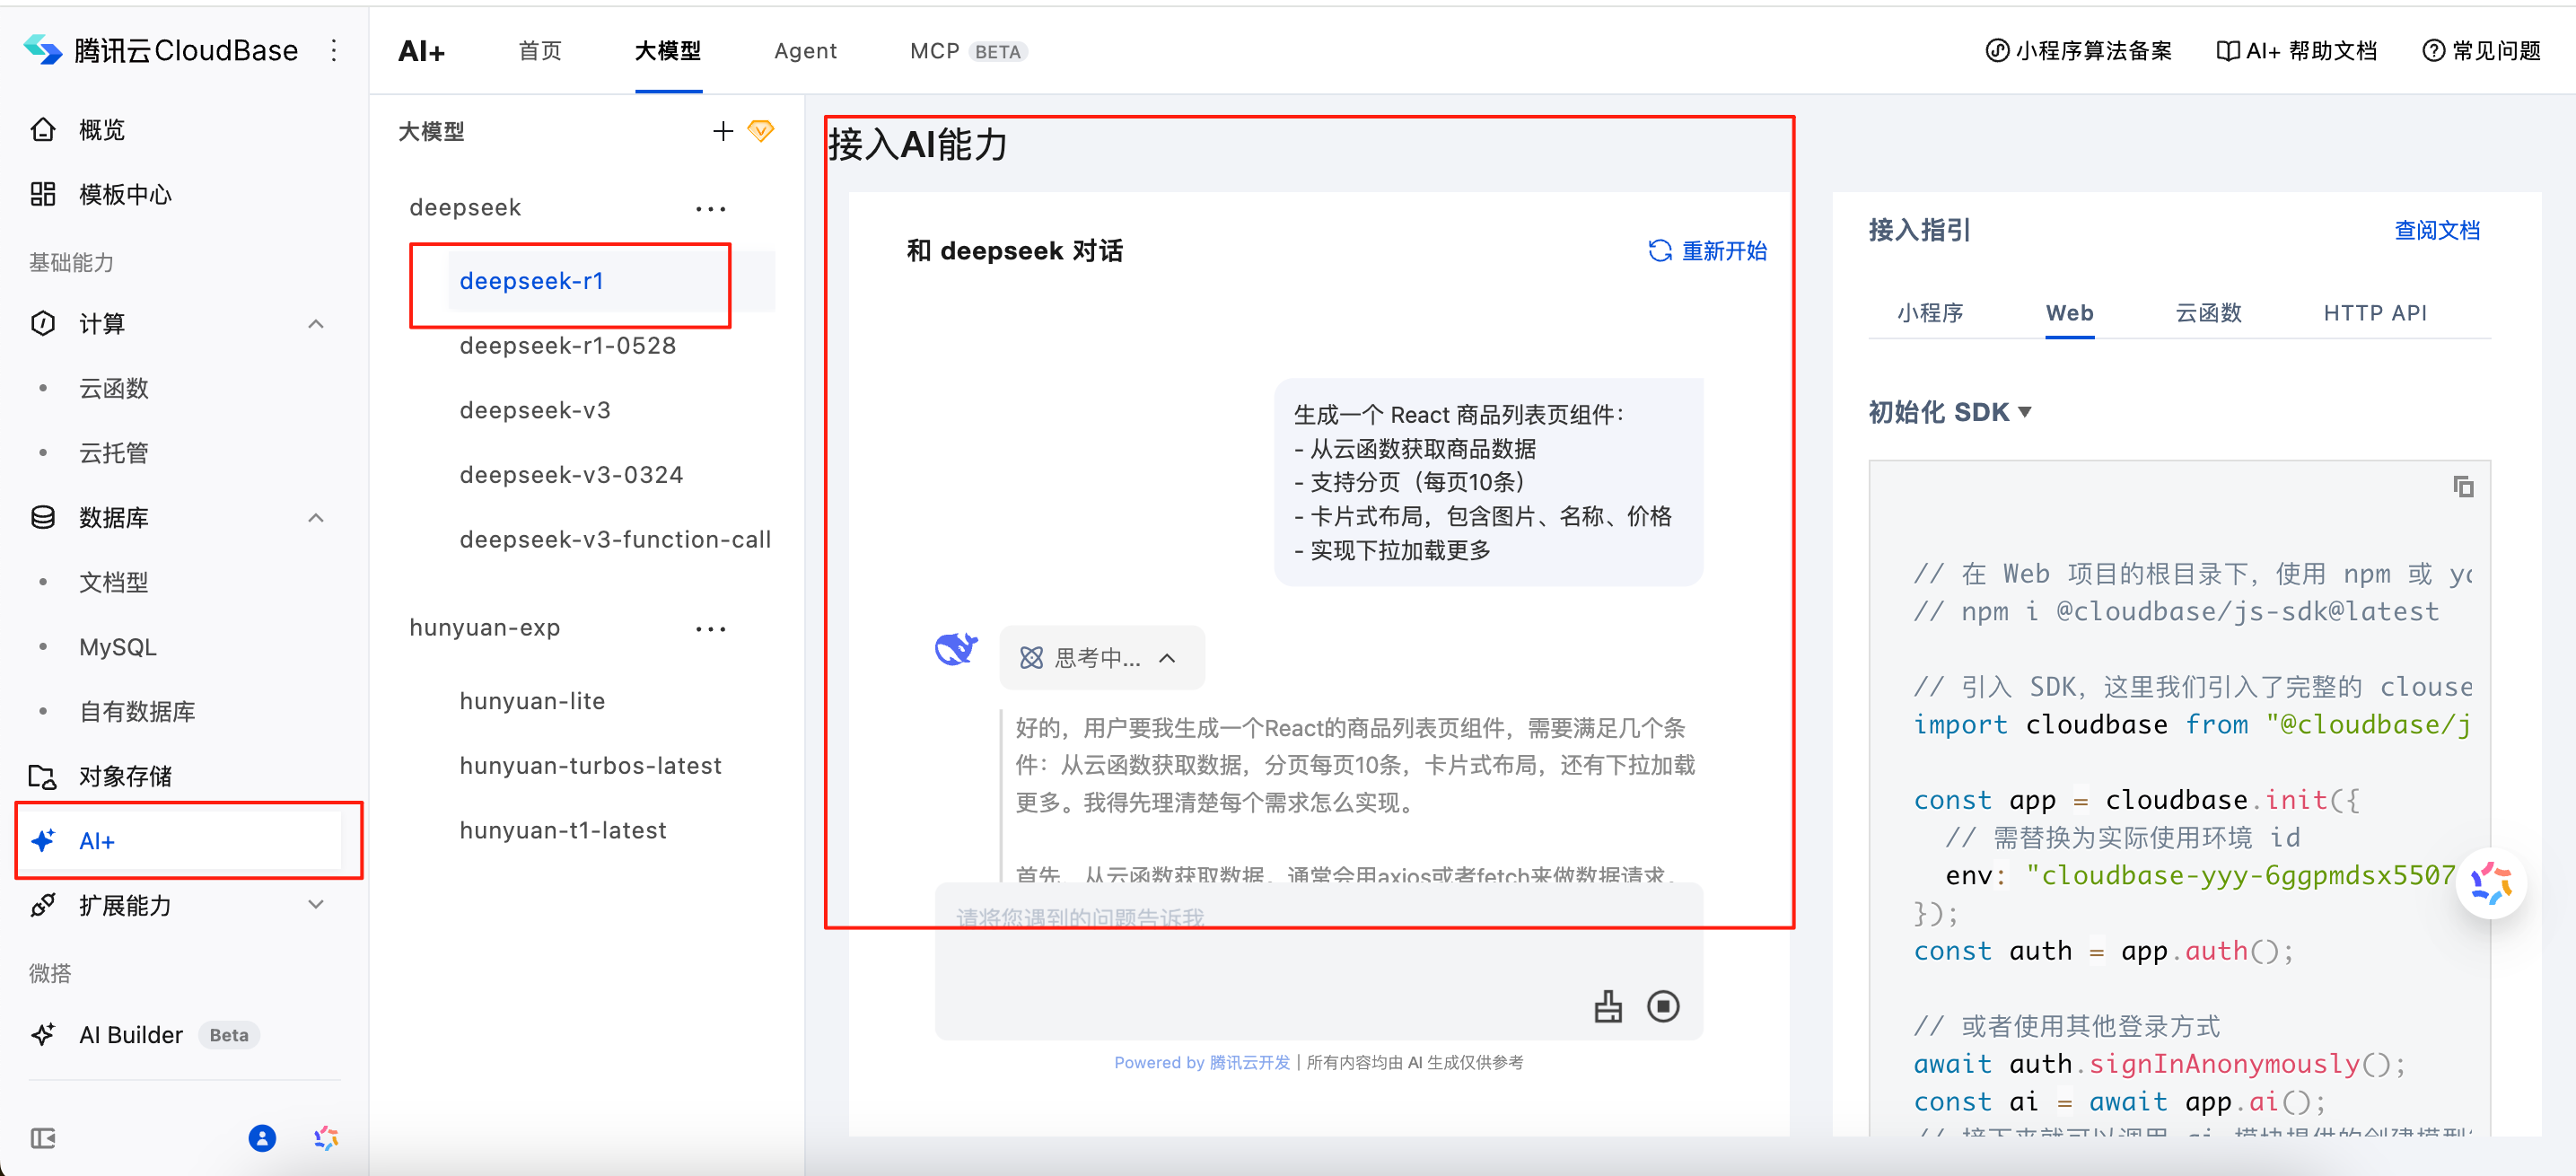The height and width of the screenshot is (1176, 2576).
Task: Click the orange diamond icon
Action: tap(761, 131)
